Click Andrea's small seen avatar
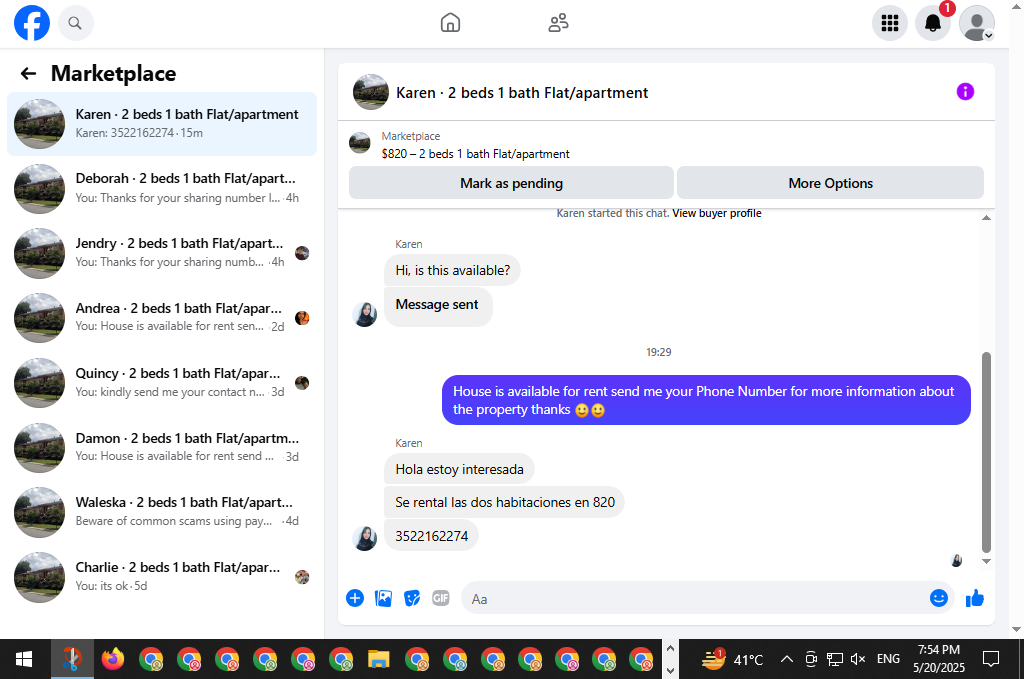The image size is (1024, 679). click(x=302, y=318)
